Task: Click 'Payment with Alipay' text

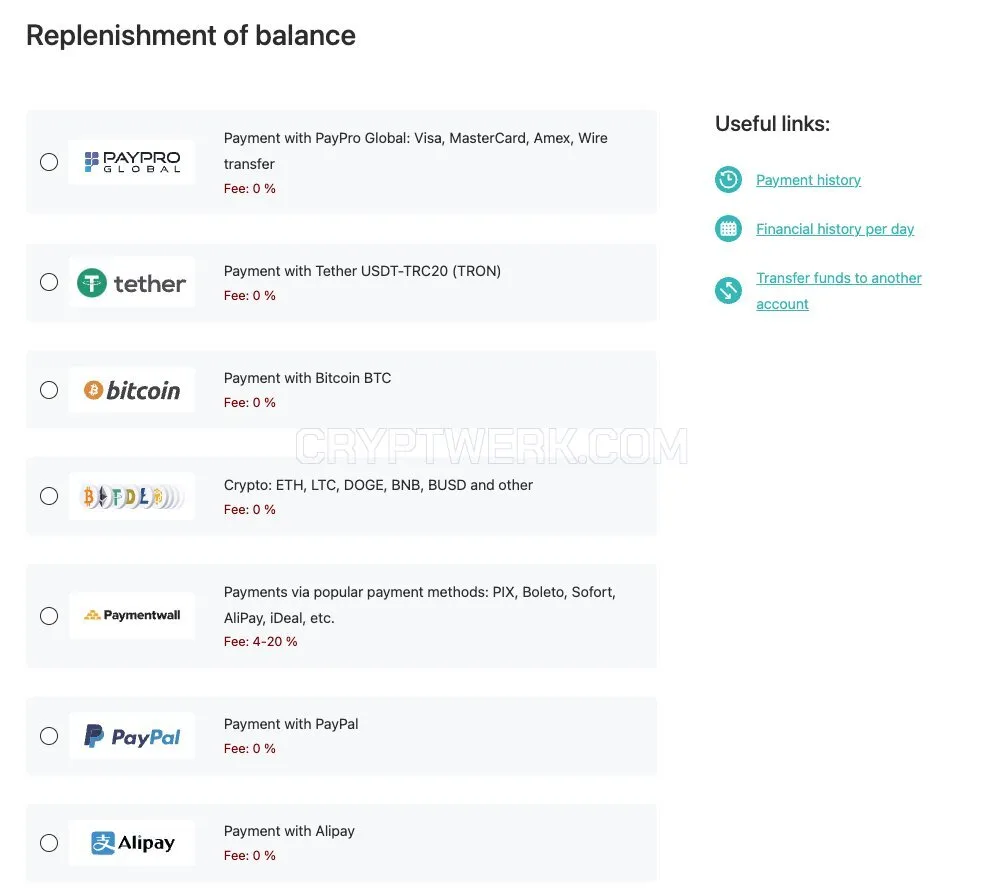Action: (289, 831)
